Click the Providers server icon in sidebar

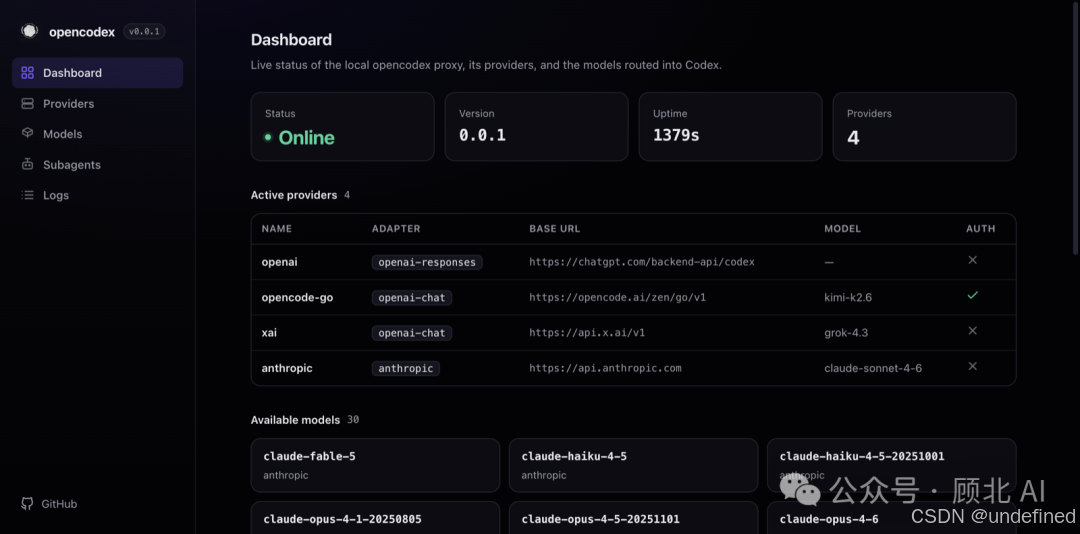[28, 103]
